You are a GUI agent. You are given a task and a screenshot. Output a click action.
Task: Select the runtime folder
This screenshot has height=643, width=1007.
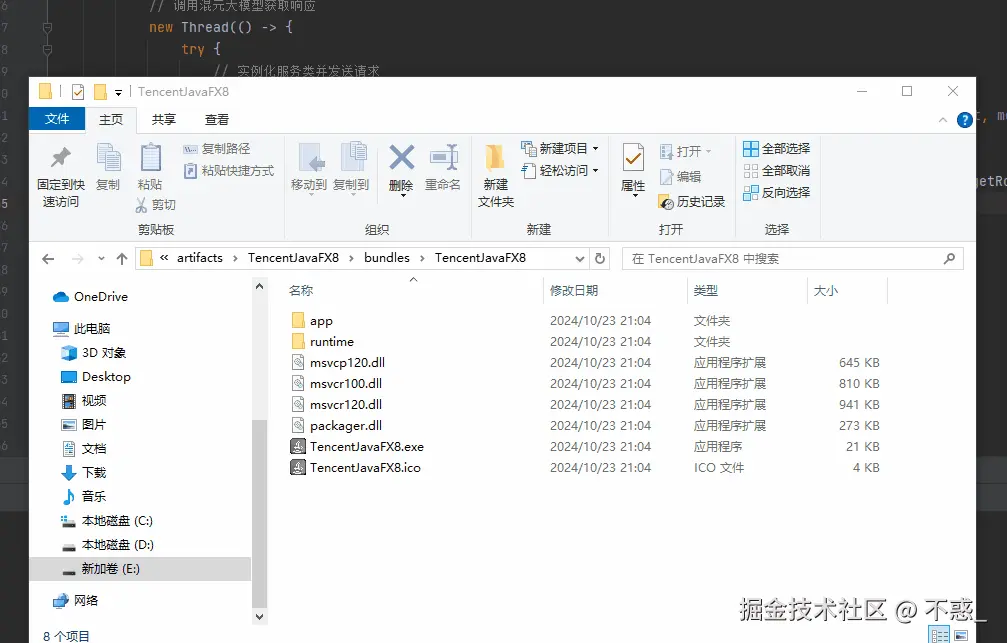point(322,342)
